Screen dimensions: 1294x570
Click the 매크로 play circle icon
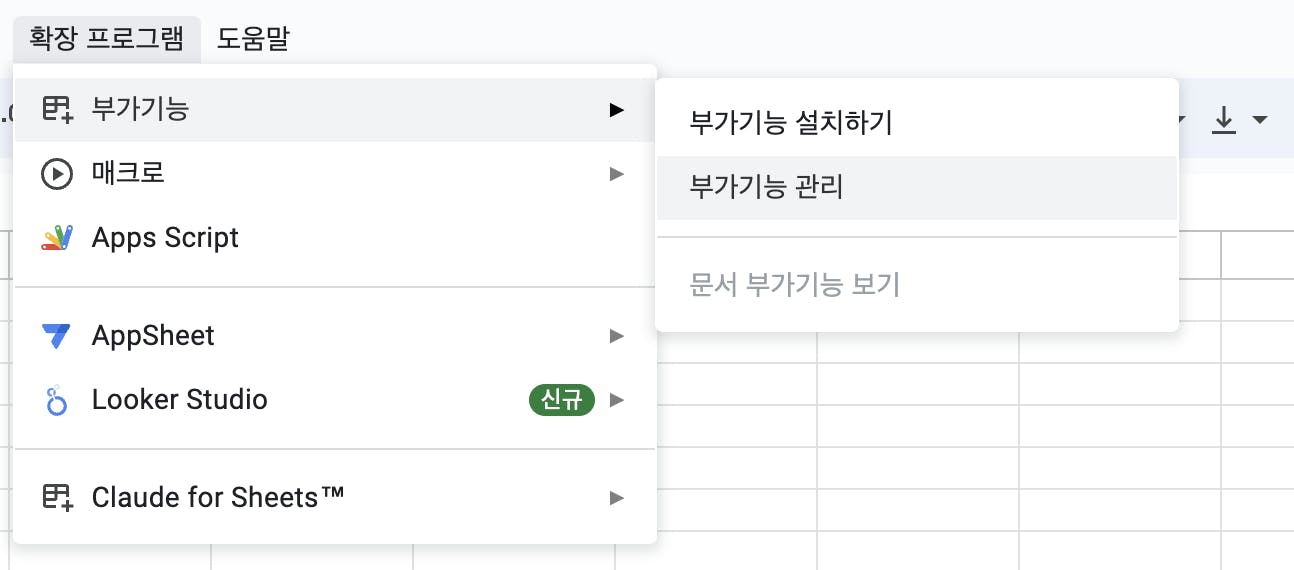tap(57, 174)
